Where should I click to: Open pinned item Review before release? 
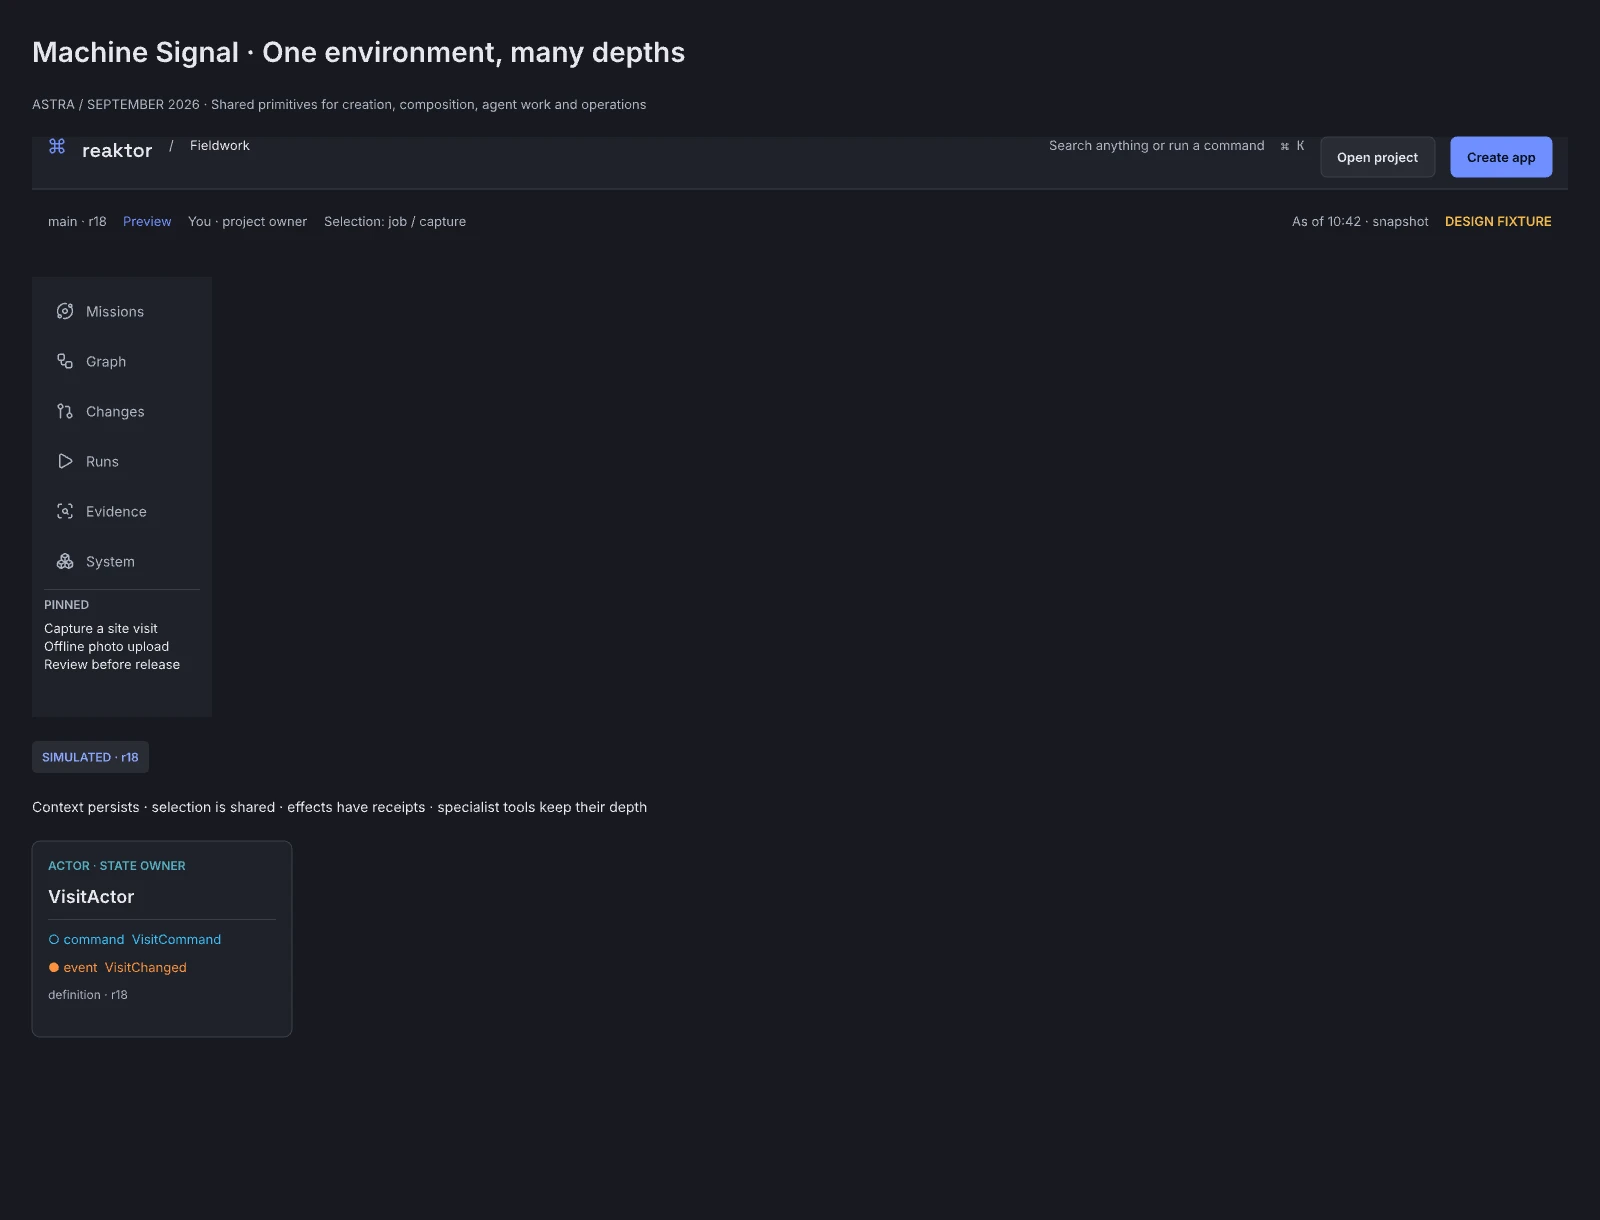[x=112, y=665]
